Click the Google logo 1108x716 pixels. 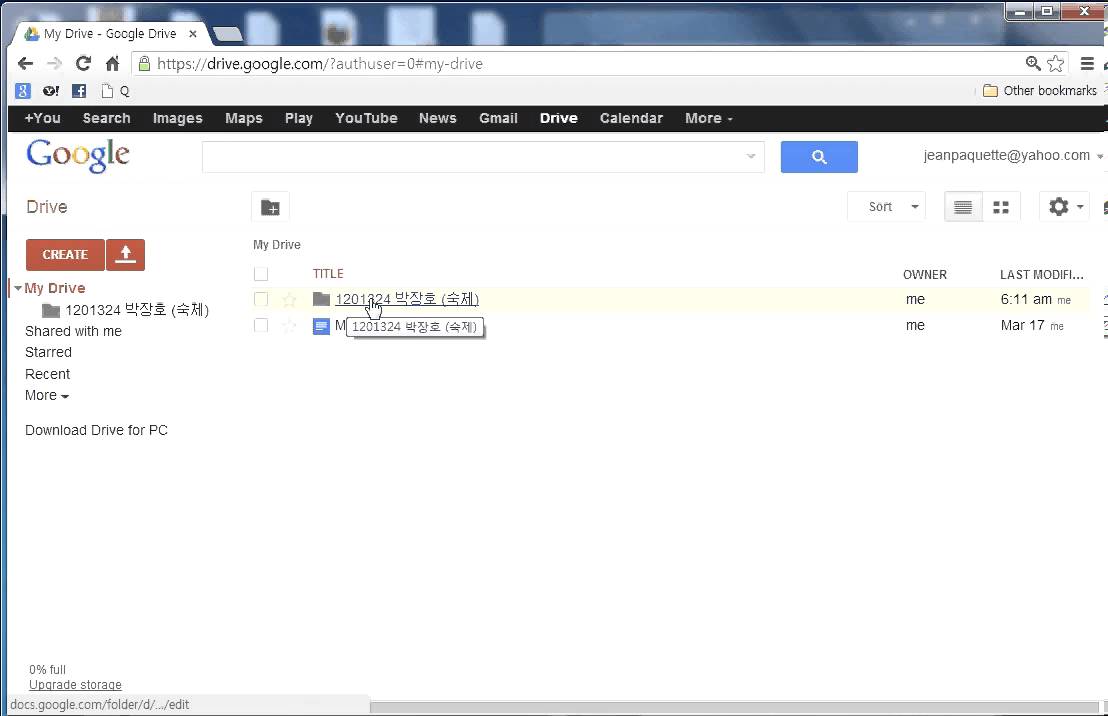click(x=78, y=155)
